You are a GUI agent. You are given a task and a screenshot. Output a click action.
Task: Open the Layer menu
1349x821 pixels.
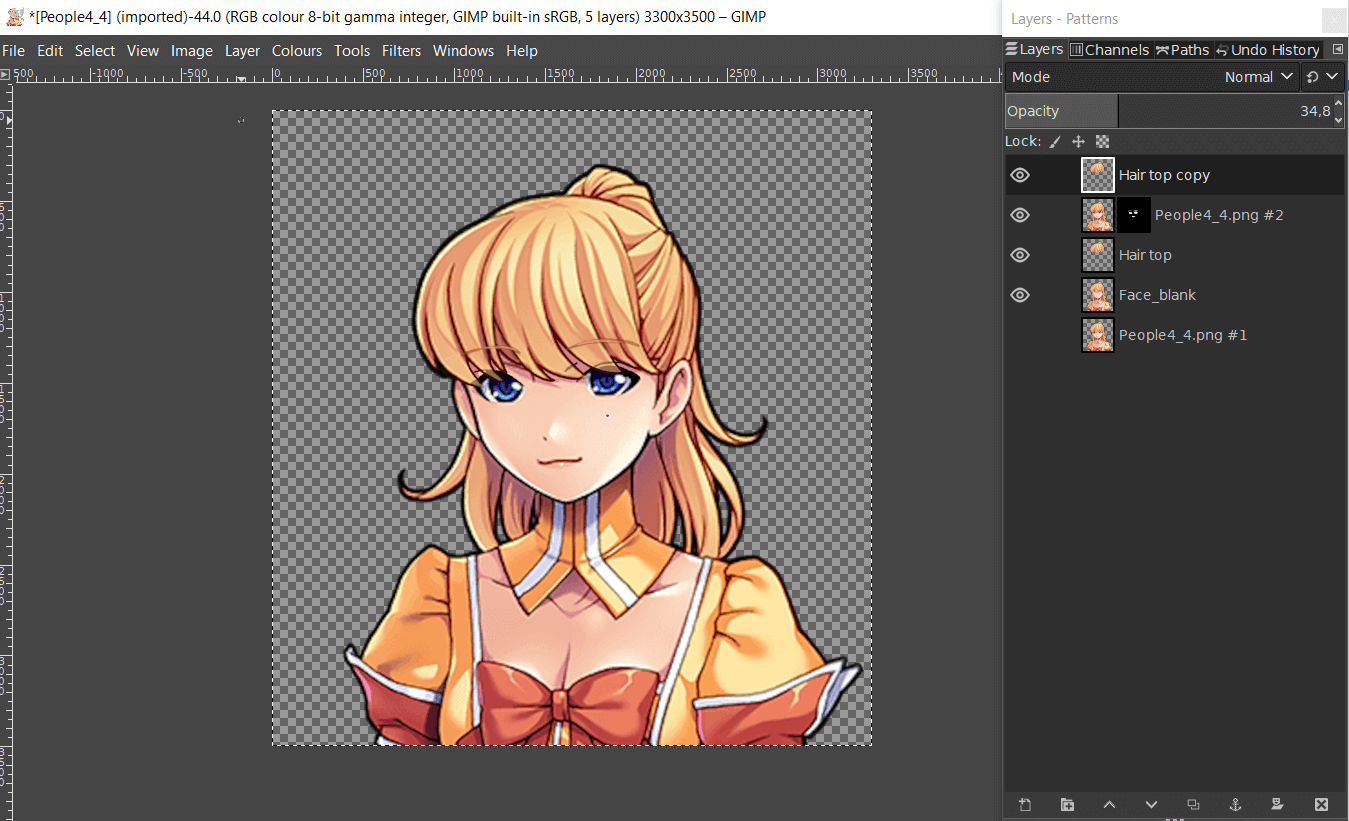coord(242,51)
